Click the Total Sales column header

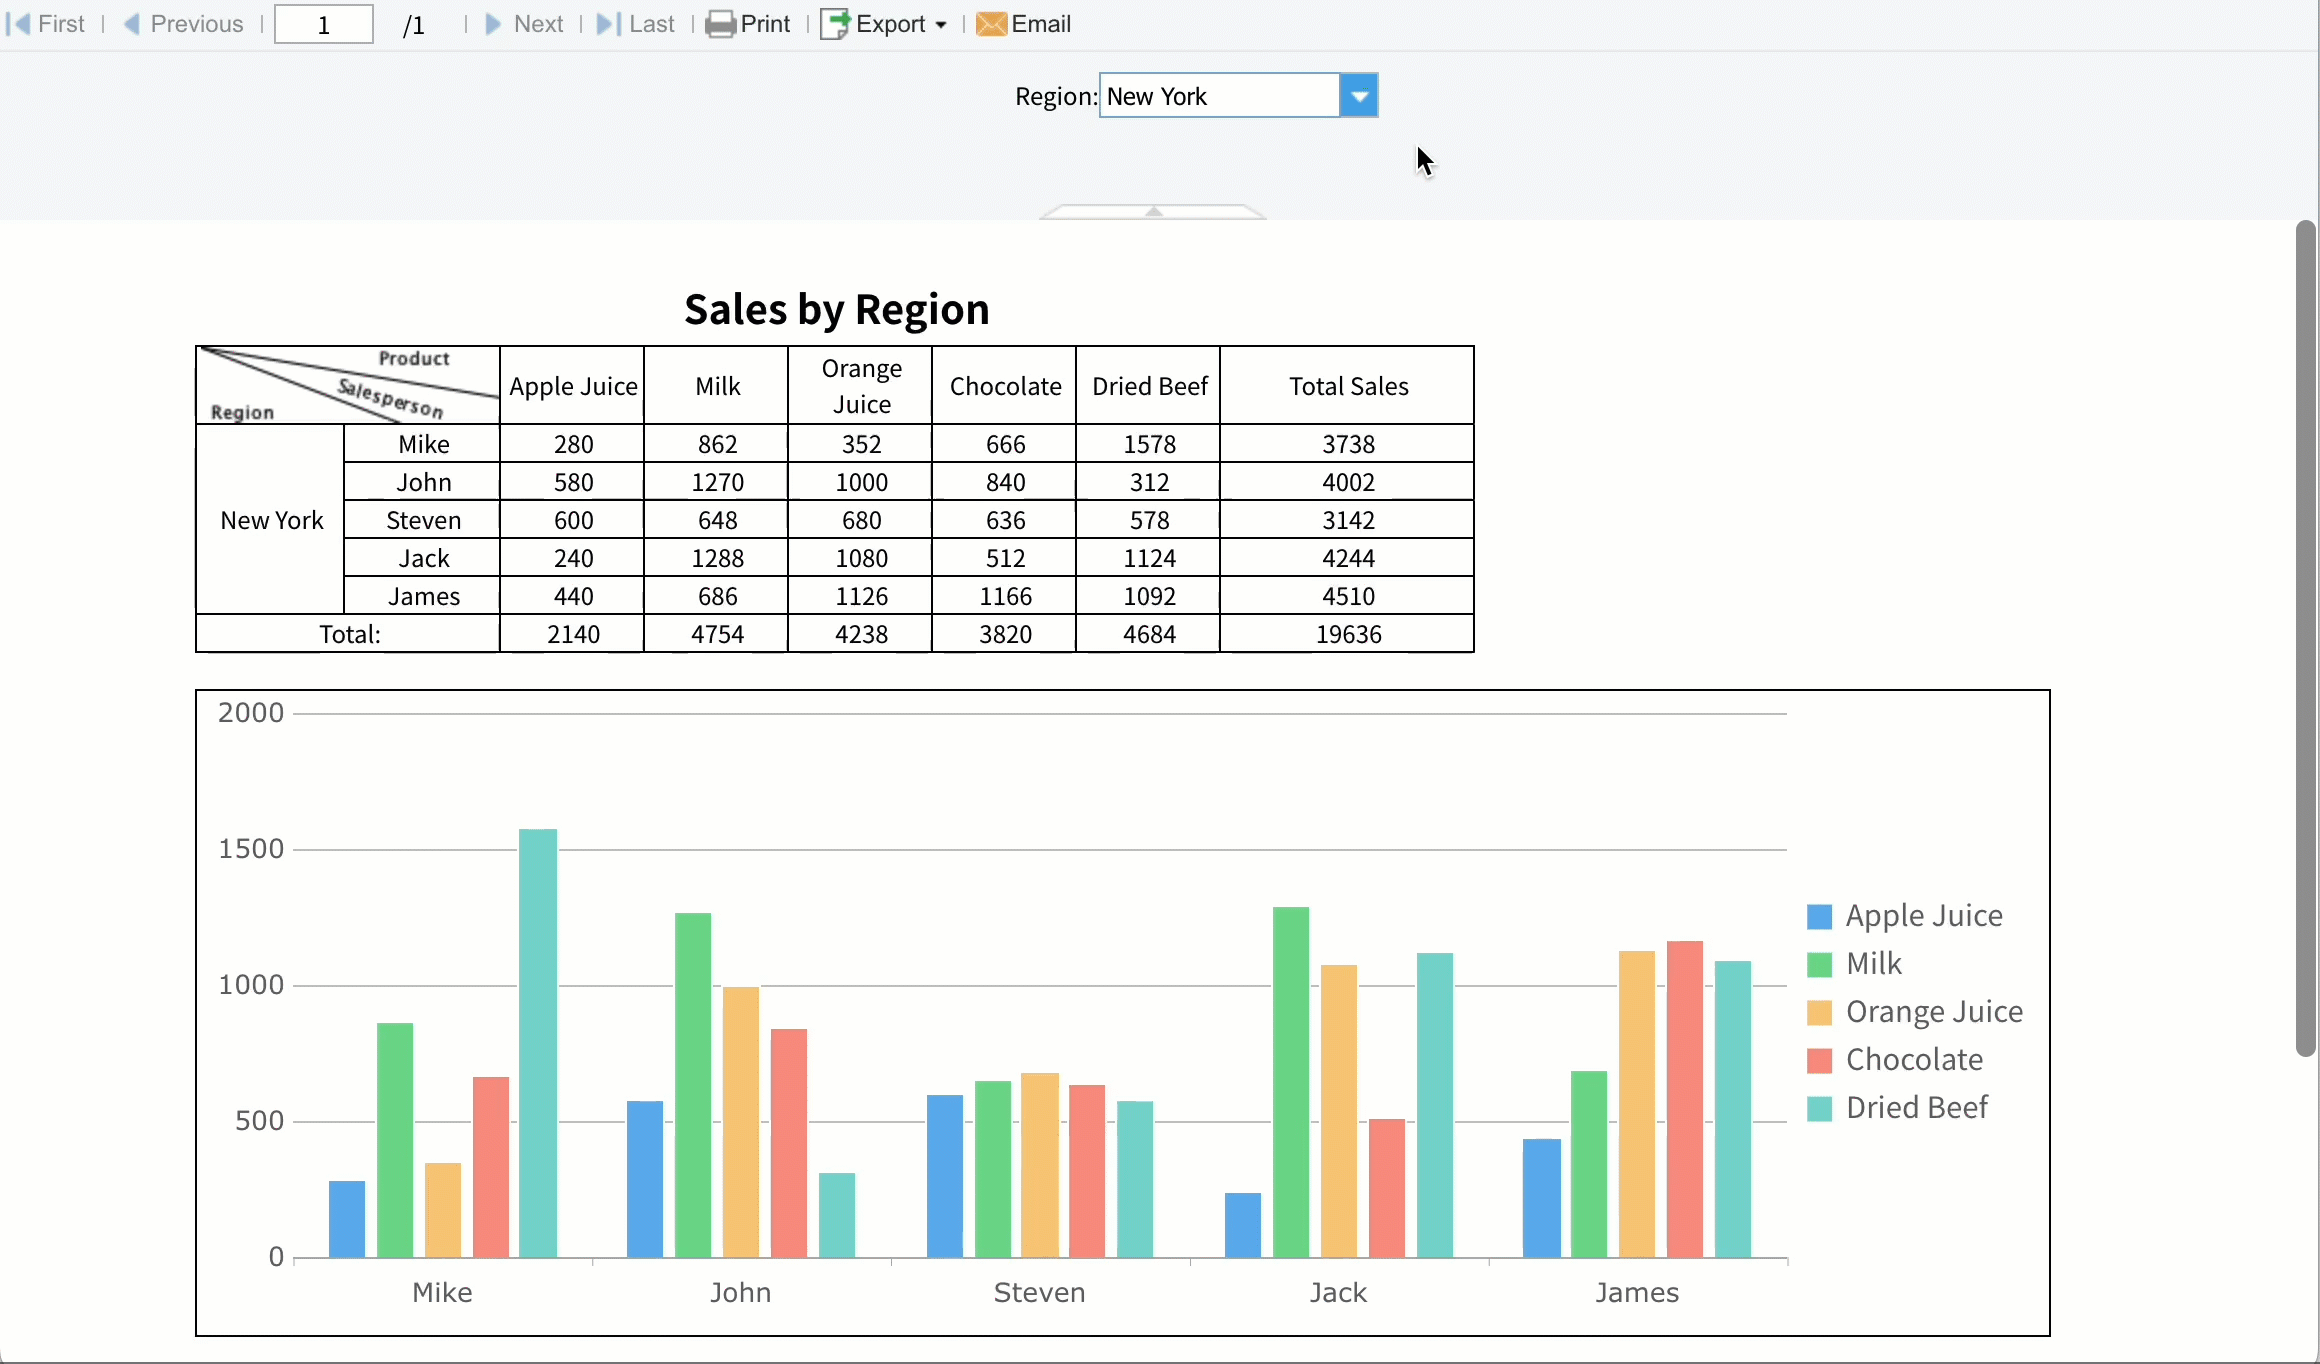point(1348,386)
